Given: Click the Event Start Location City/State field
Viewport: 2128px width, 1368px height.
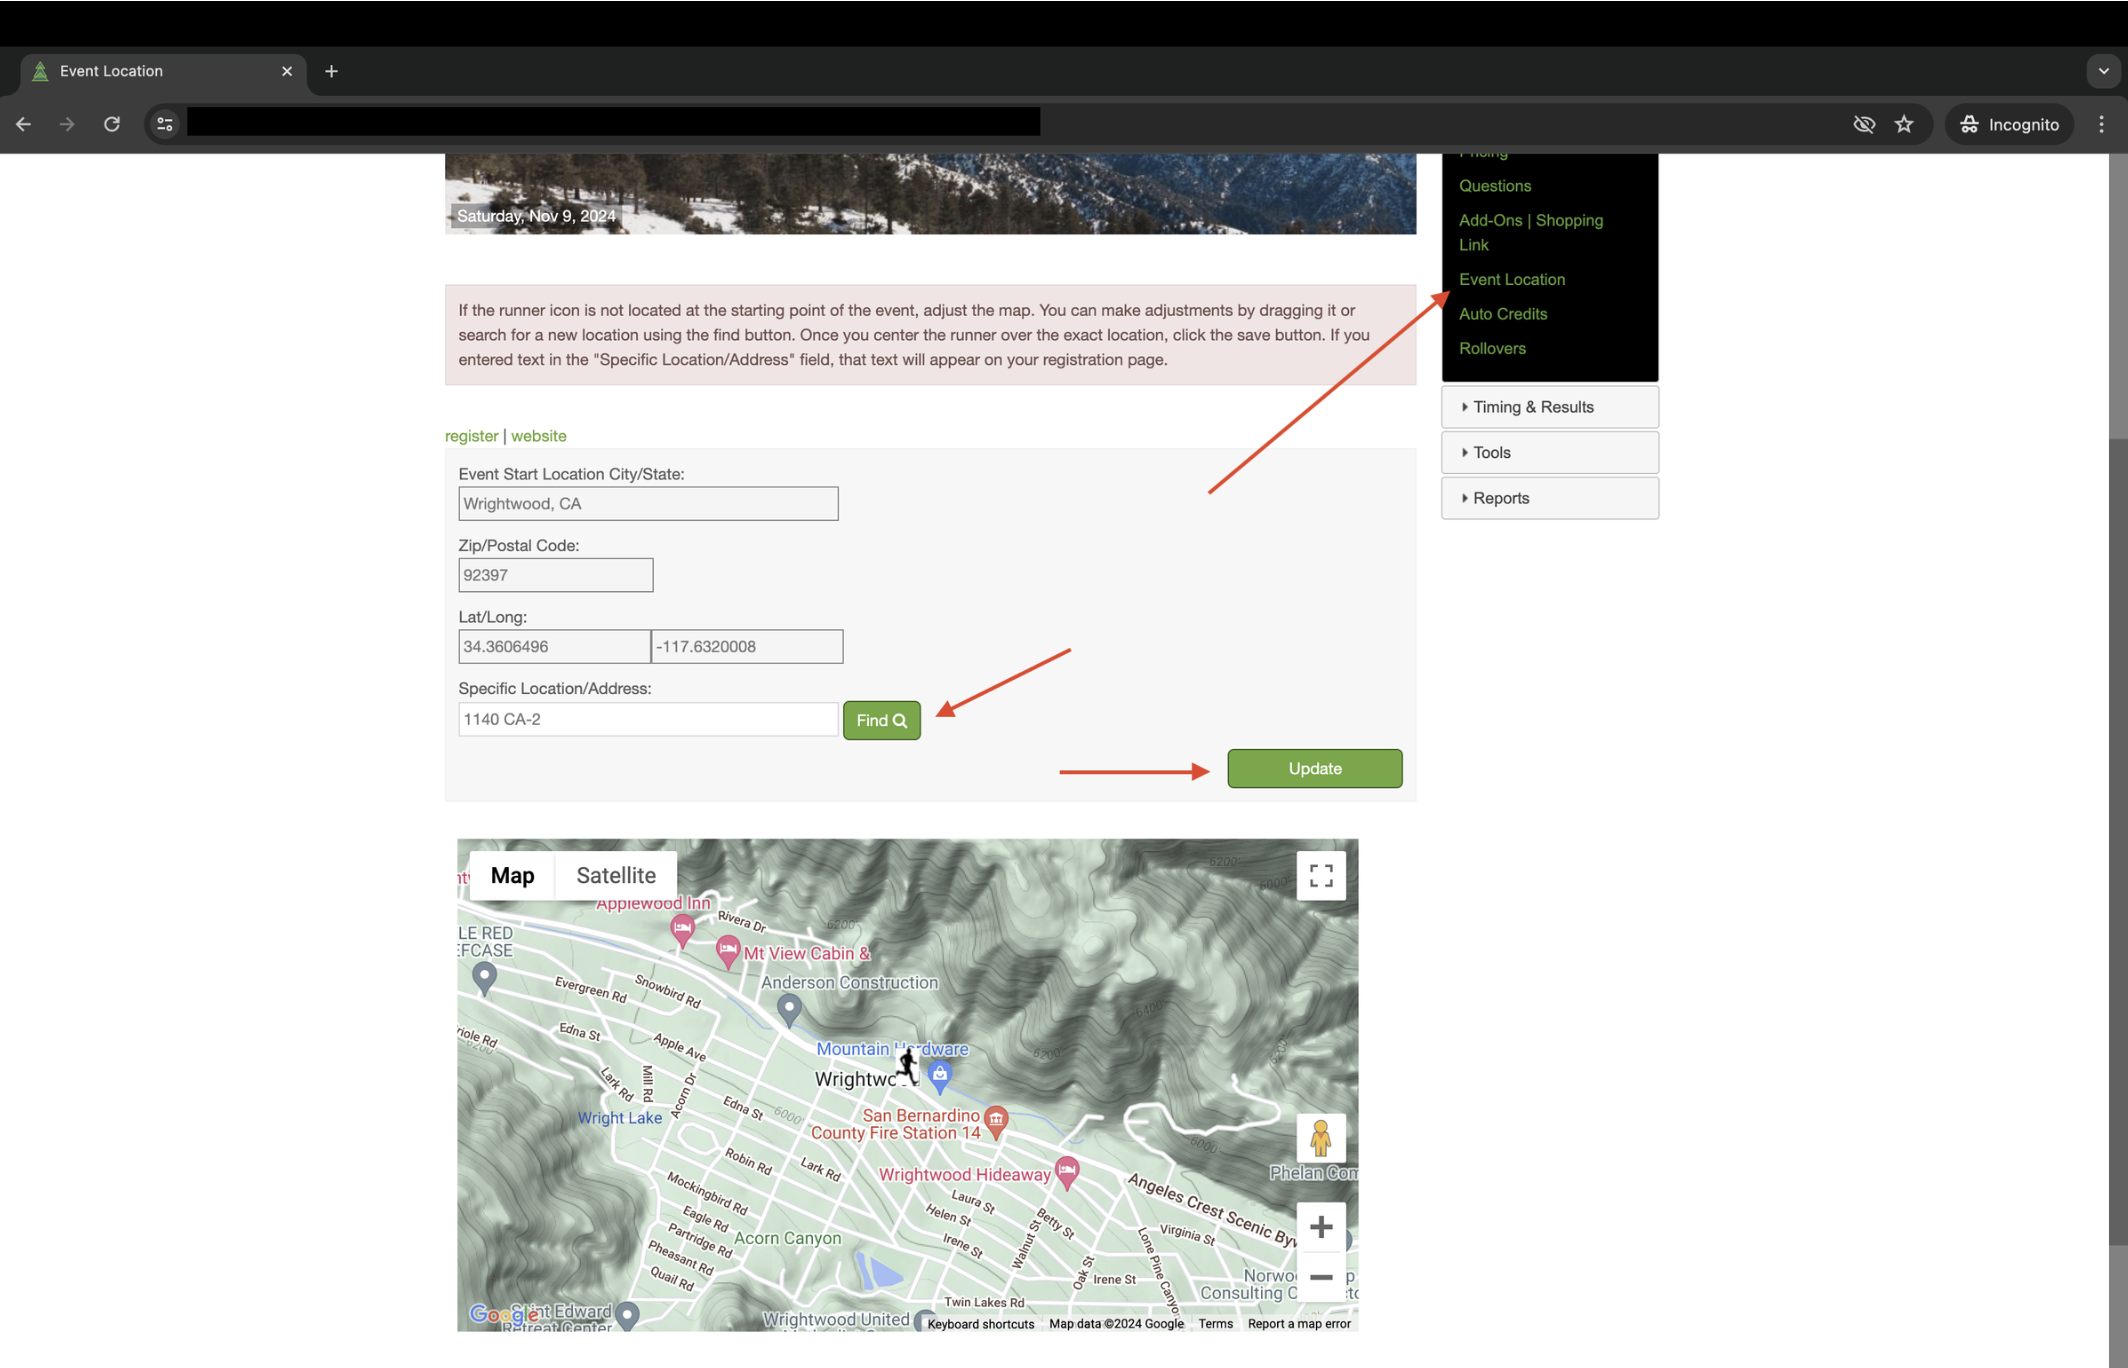Looking at the screenshot, I should click(x=648, y=503).
